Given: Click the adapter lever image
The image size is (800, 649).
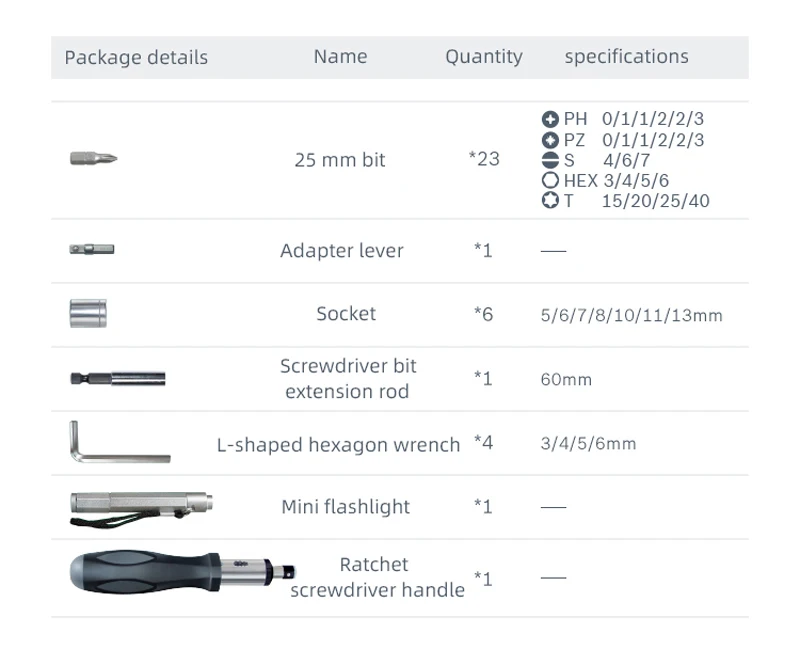Looking at the screenshot, I should [91, 249].
